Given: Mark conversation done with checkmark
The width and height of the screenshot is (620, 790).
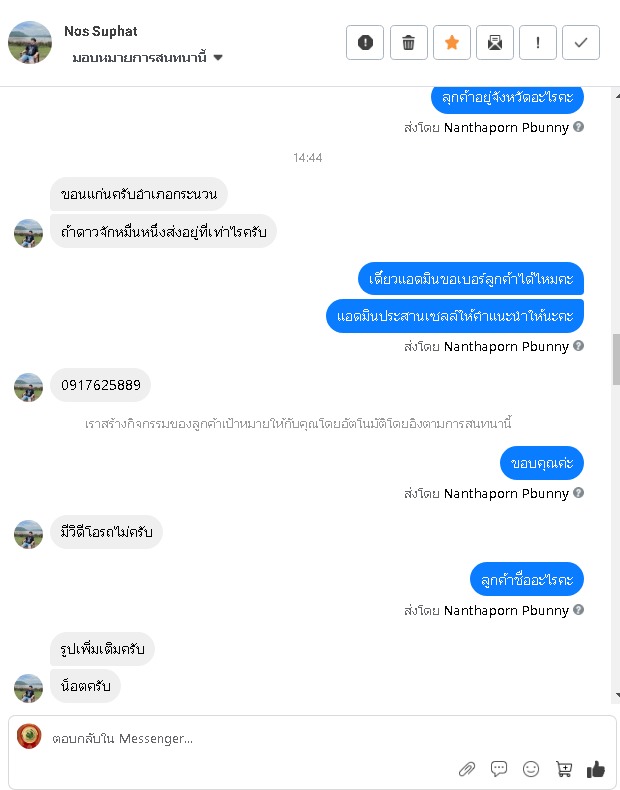Looking at the screenshot, I should [x=581, y=42].
